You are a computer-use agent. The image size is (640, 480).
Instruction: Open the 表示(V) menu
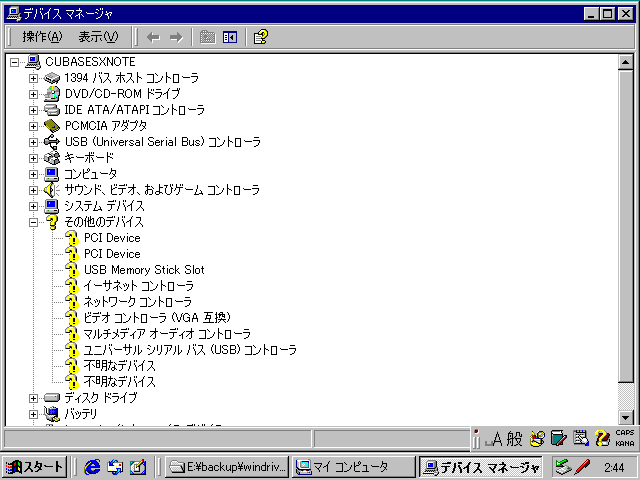[98, 37]
